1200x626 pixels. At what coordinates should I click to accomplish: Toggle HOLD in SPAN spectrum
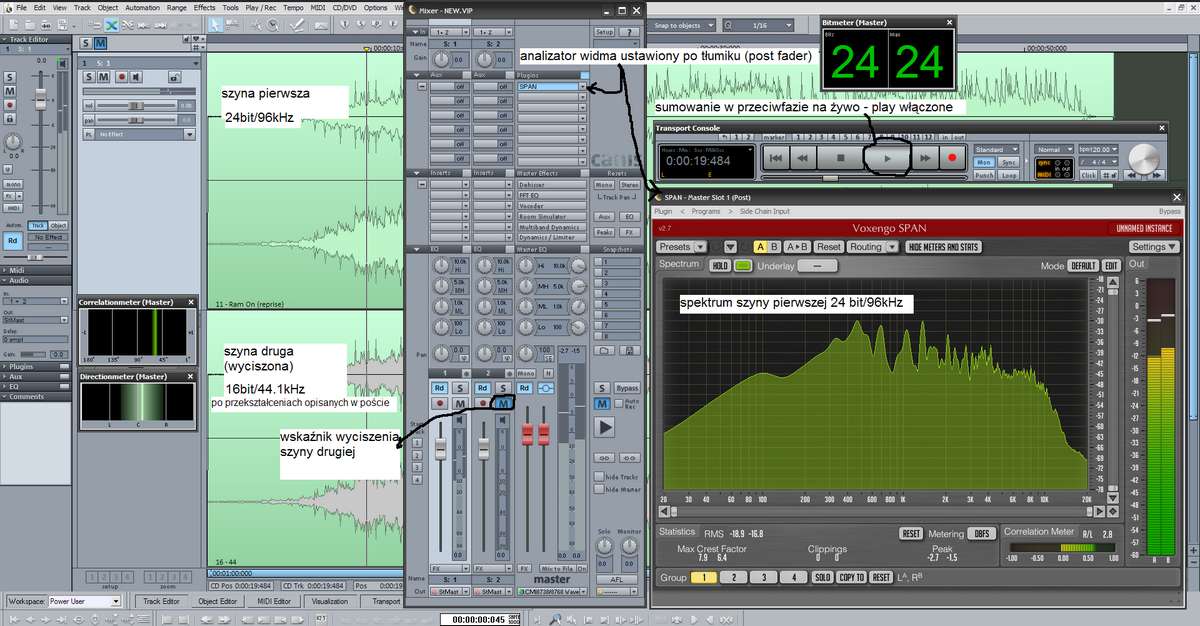pos(720,265)
